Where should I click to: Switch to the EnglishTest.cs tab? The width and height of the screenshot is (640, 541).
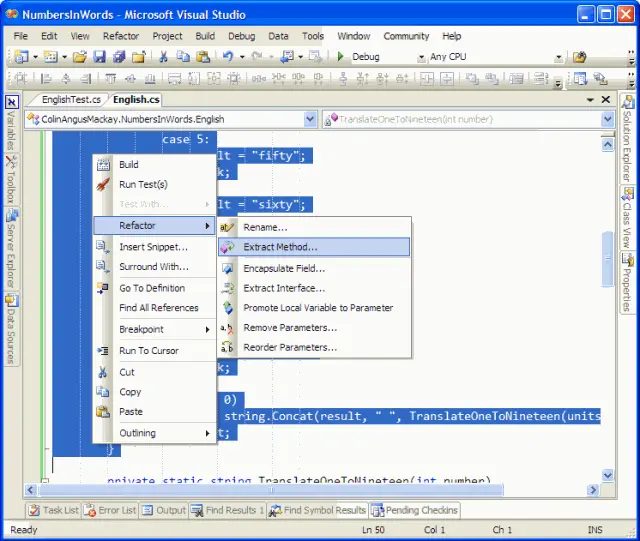71,100
